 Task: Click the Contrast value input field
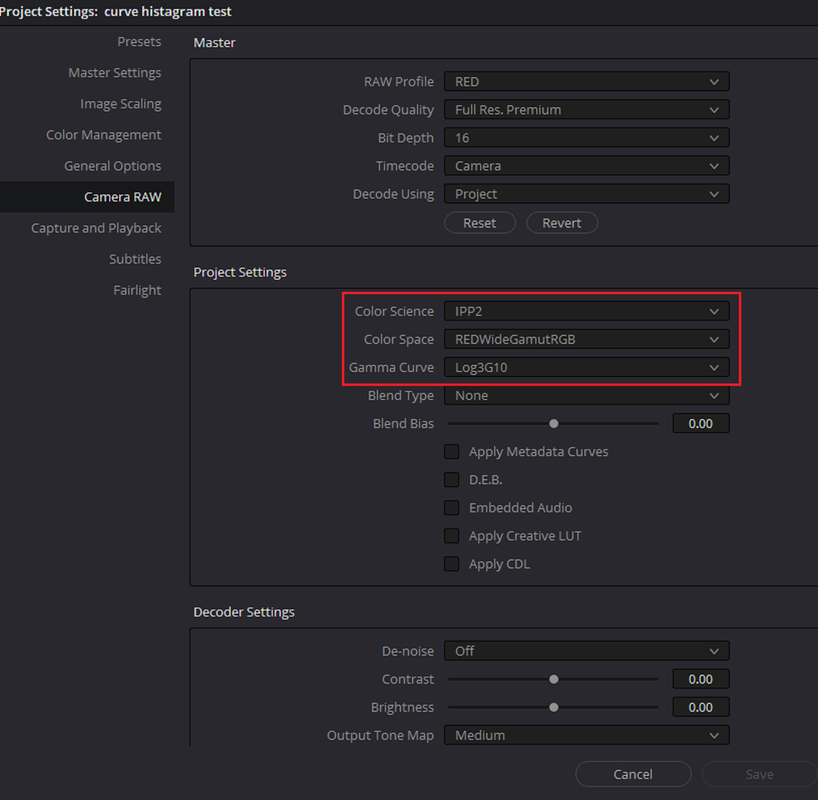click(701, 679)
